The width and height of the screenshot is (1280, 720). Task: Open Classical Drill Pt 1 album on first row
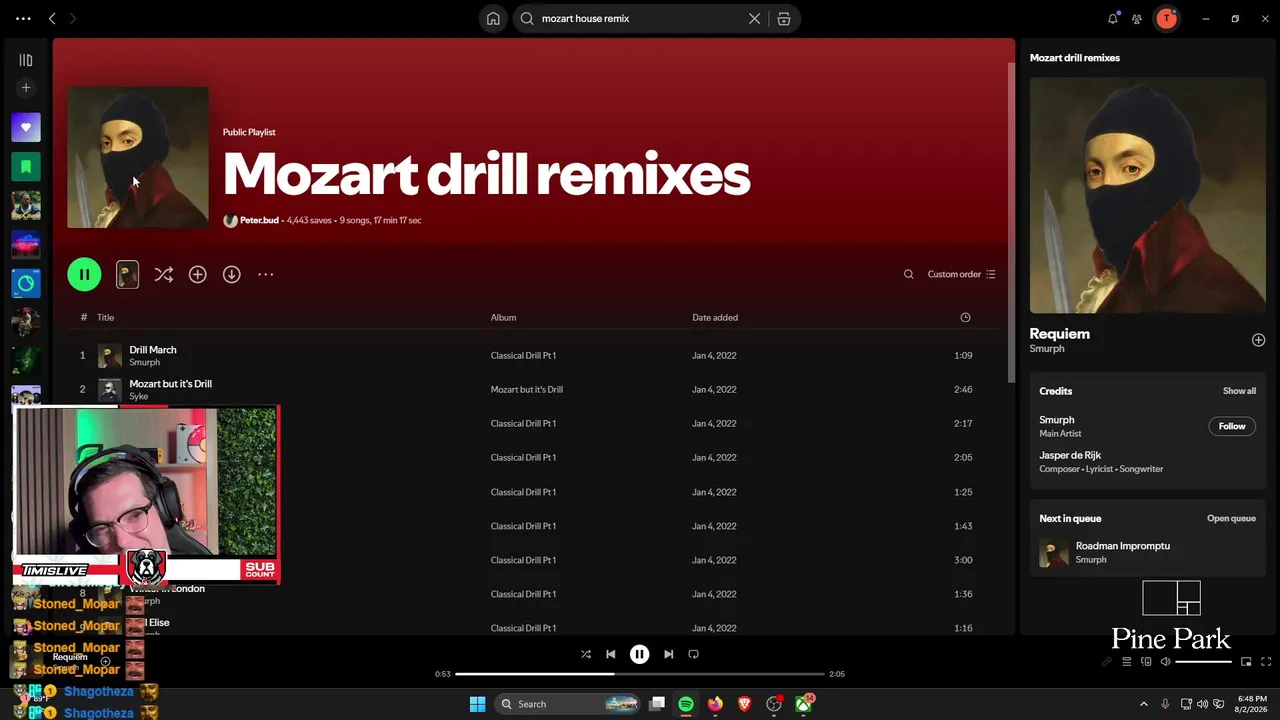(x=523, y=355)
